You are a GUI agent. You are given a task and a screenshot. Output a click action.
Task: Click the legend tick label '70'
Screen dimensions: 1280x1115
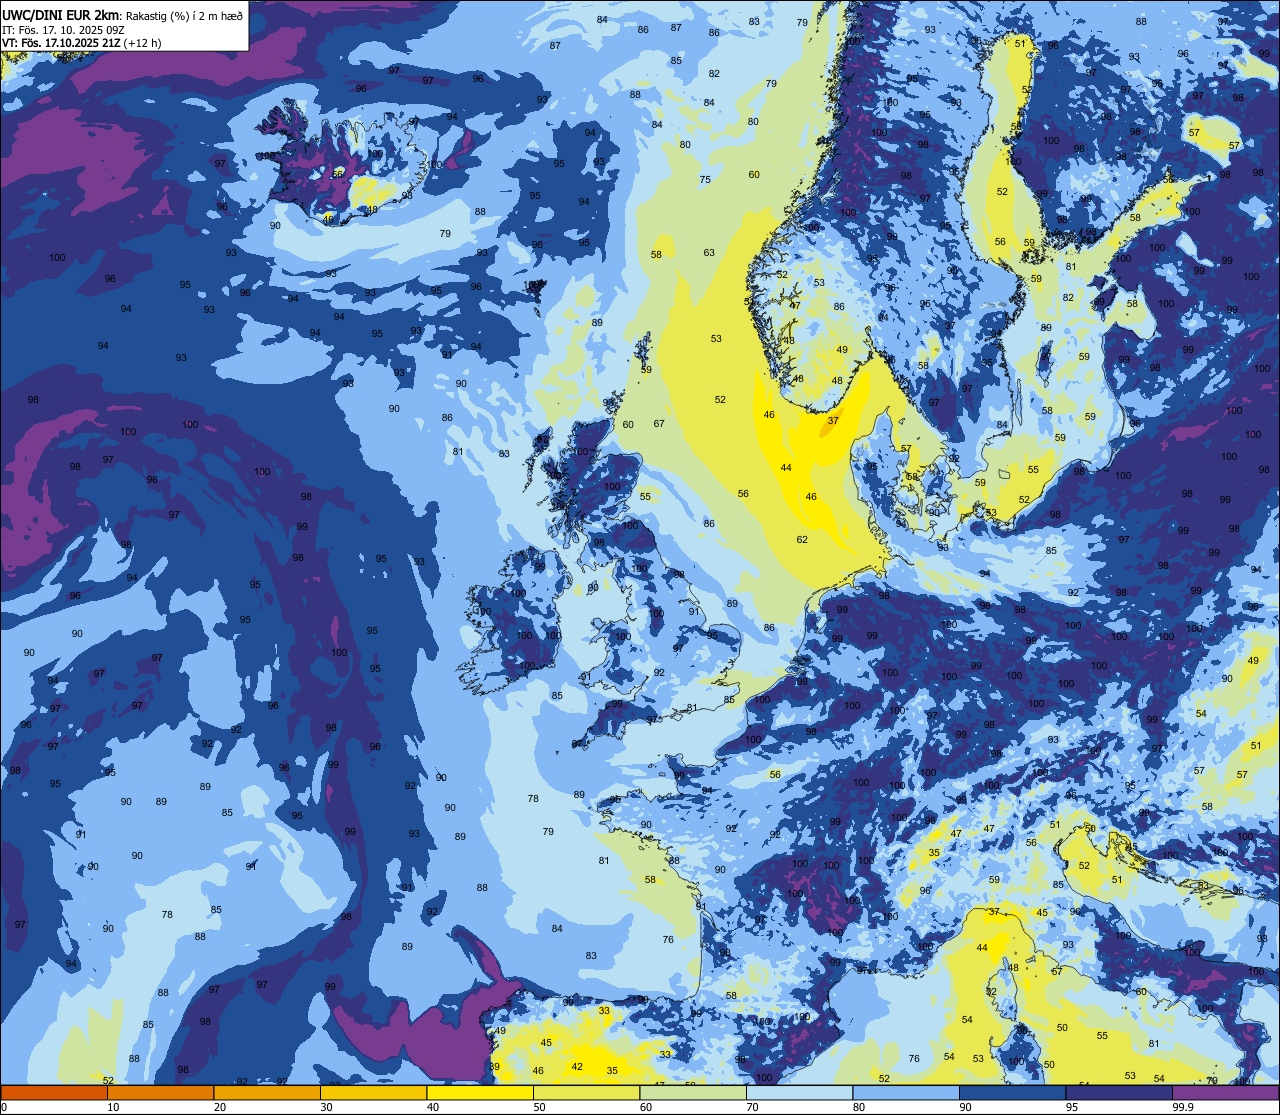pyautogui.click(x=752, y=1107)
